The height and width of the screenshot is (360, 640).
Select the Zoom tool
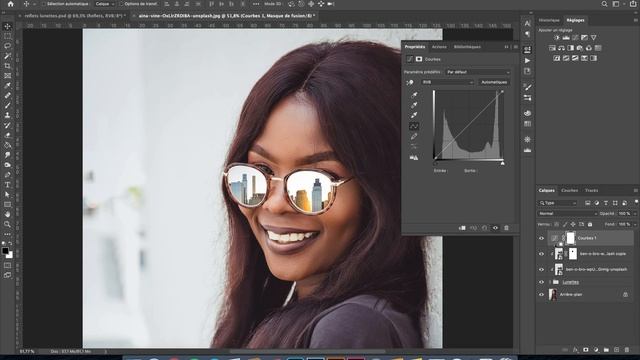tap(7, 224)
